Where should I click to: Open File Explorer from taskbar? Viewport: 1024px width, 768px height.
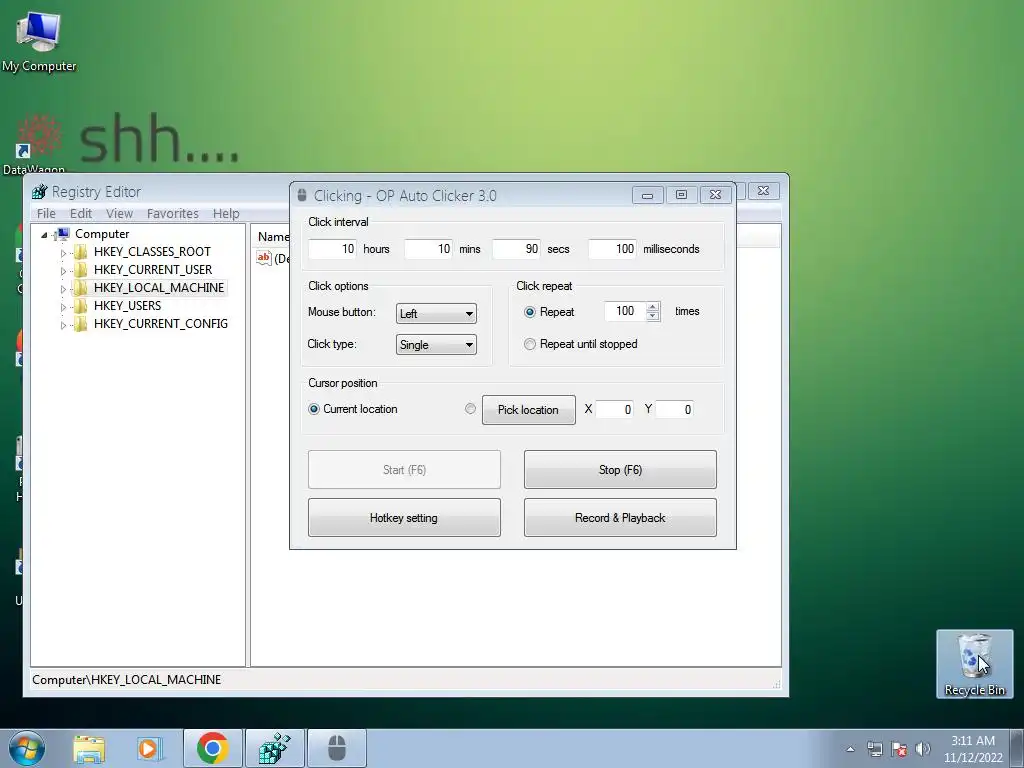89,748
